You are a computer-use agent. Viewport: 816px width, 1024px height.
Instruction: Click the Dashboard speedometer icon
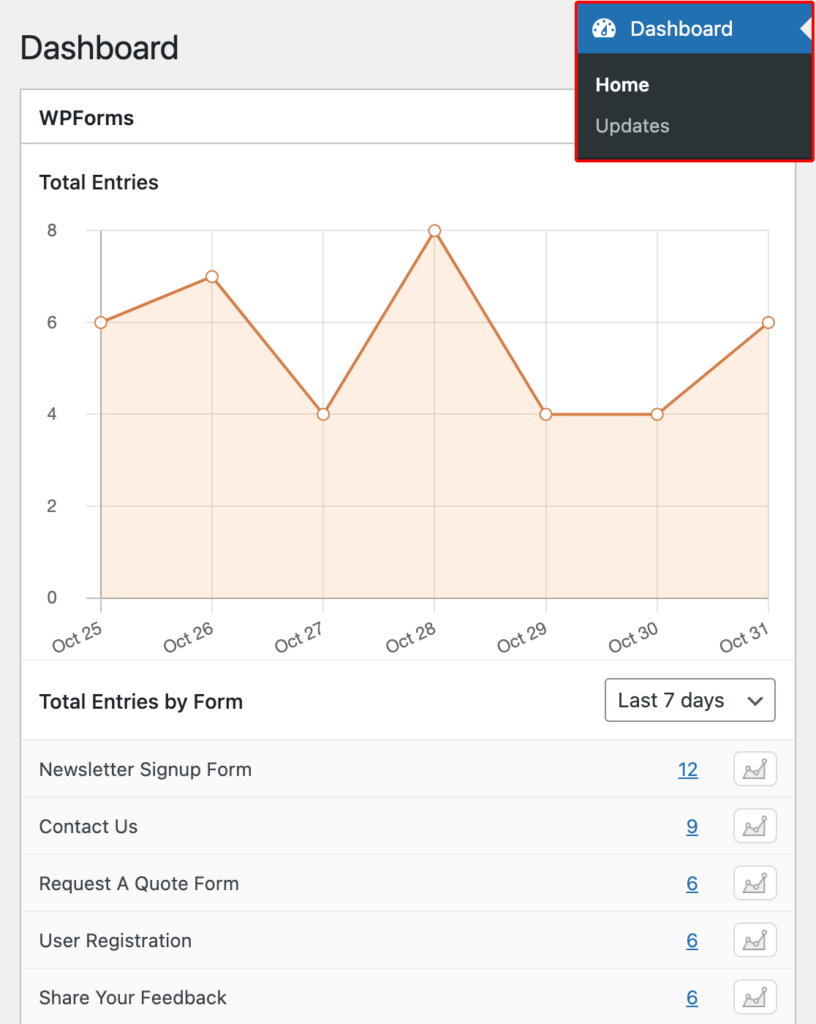coord(604,28)
